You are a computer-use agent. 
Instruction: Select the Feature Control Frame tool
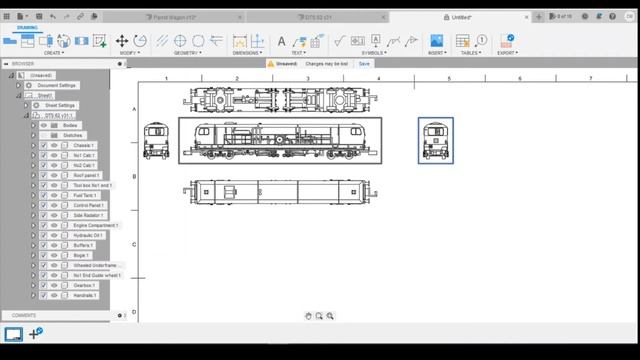coord(358,41)
